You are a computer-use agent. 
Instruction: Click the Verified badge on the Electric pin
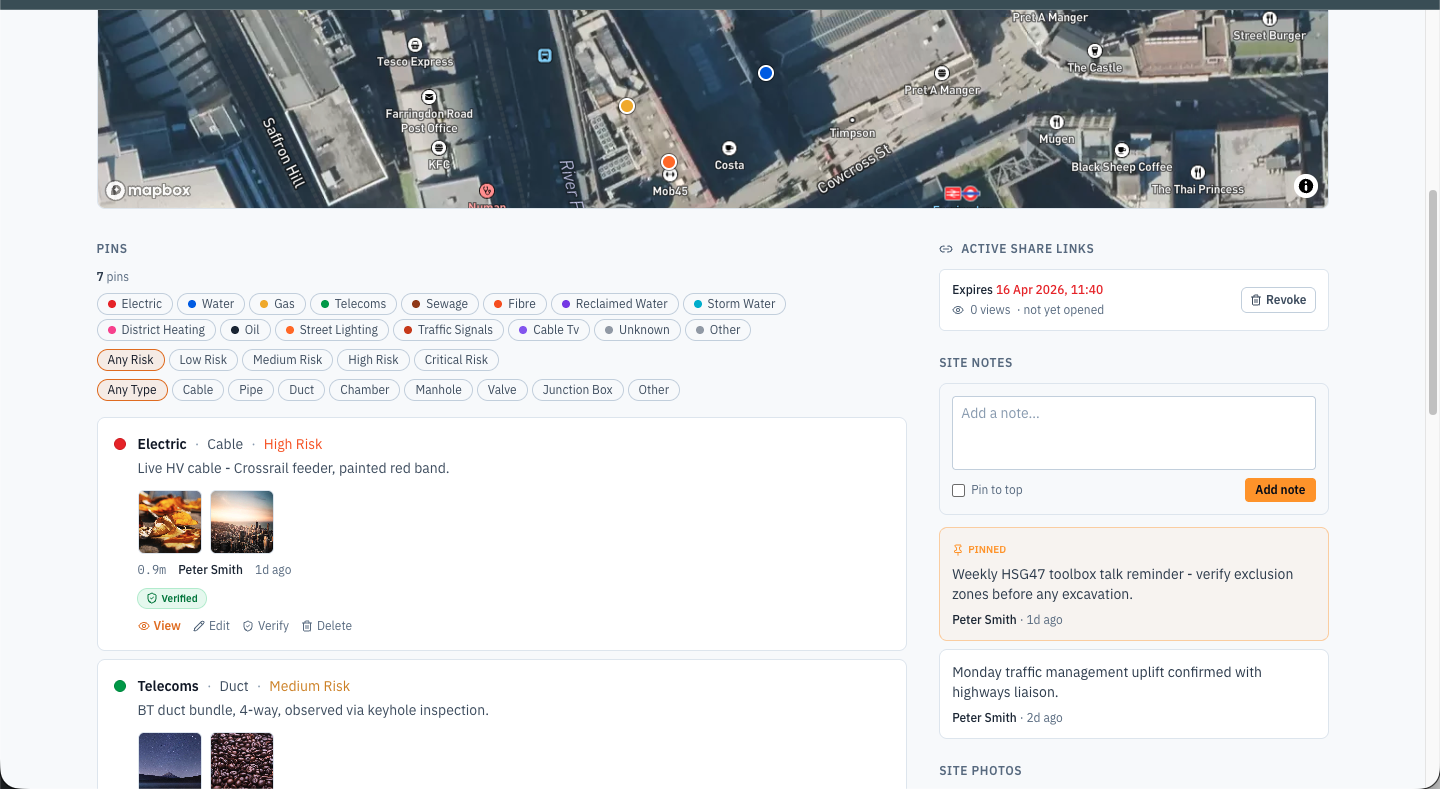point(171,597)
